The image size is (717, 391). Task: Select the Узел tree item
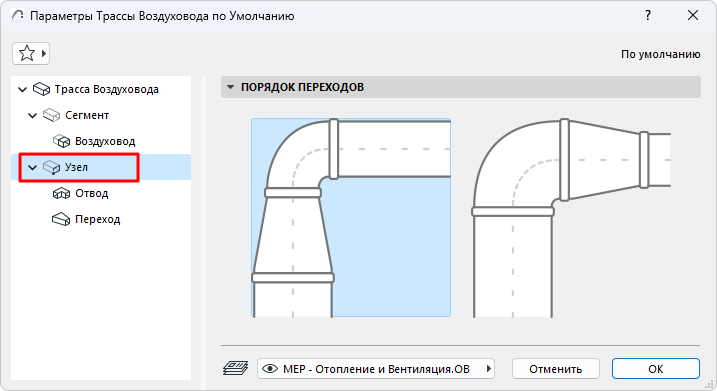pos(101,167)
